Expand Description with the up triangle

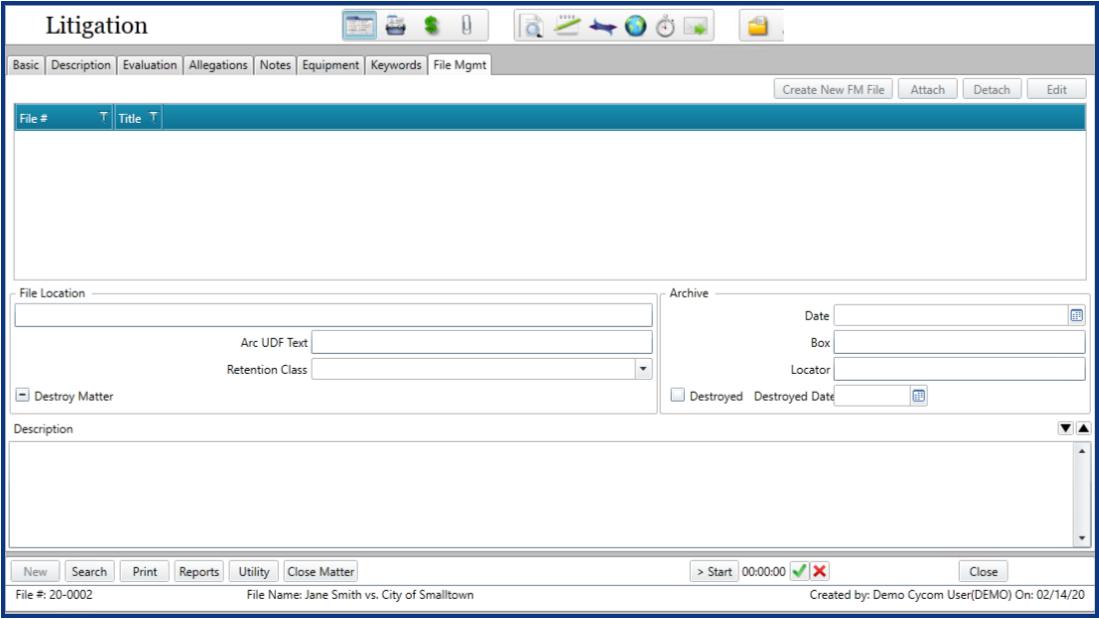pos(1084,428)
